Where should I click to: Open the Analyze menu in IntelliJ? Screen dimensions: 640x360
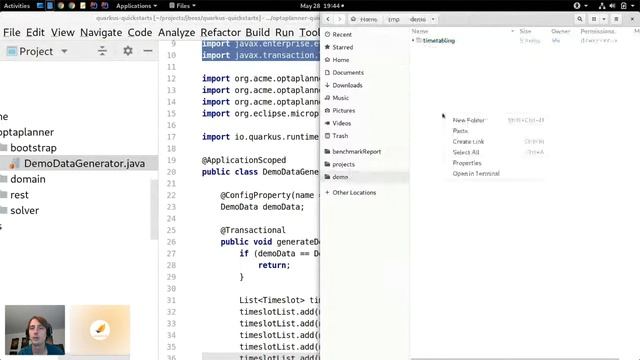pos(176,32)
